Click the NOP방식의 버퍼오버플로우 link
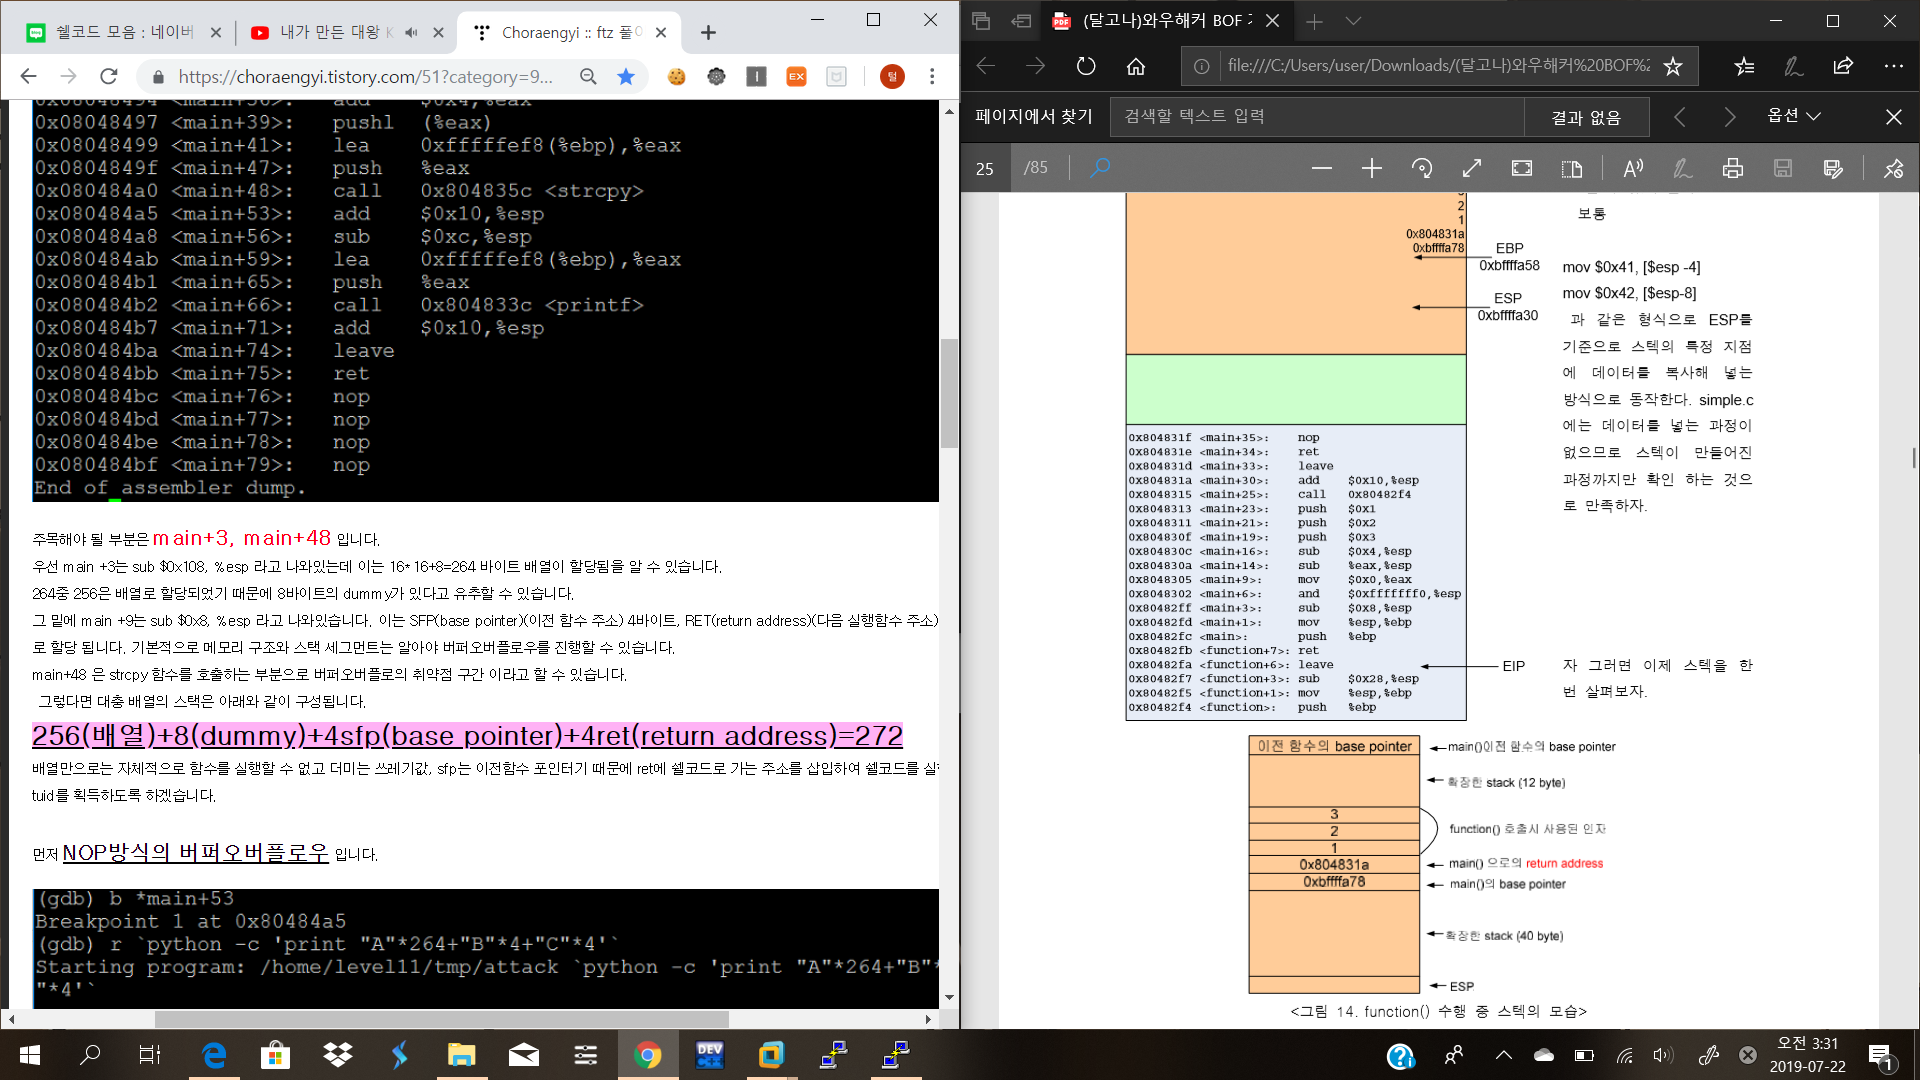The height and width of the screenshot is (1080, 1920). point(195,853)
